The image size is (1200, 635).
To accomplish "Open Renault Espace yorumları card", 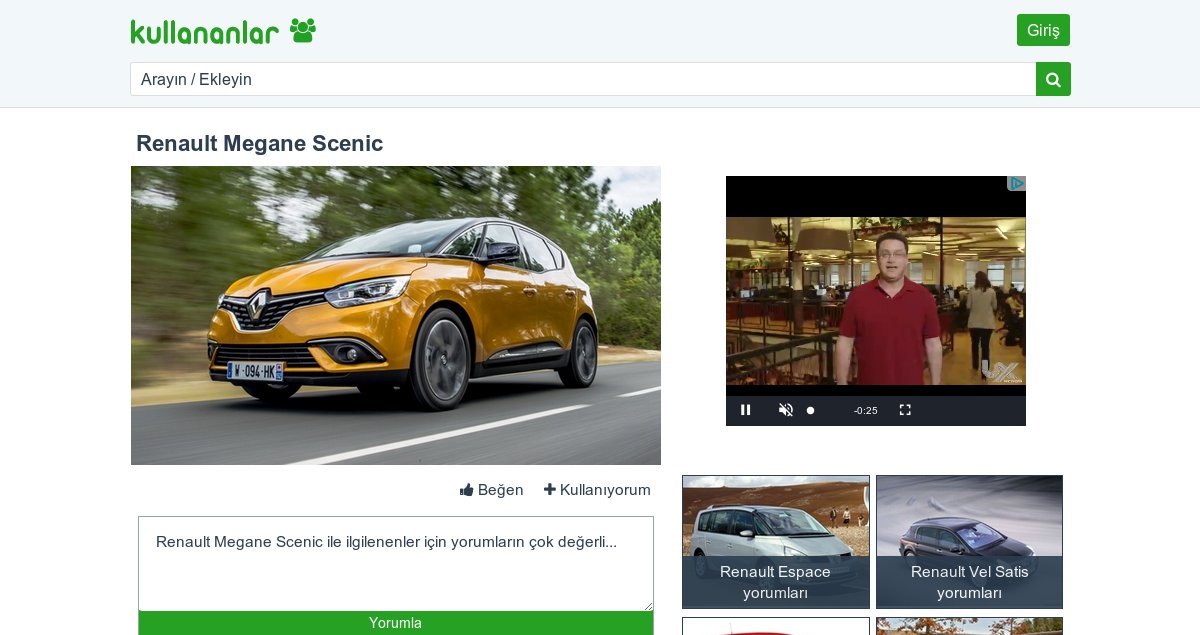I will tap(776, 542).
